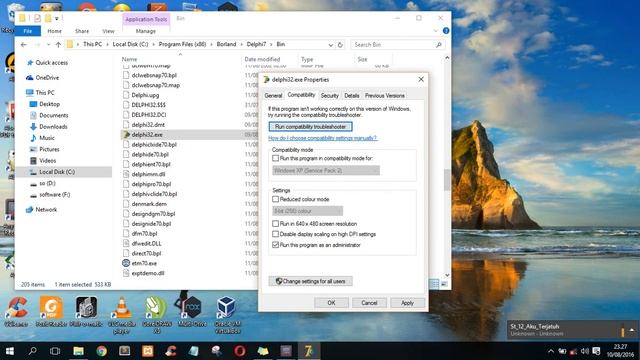Go up one folder with the up arrow
The width and height of the screenshot is (640, 360).
pyautogui.click(x=58, y=45)
